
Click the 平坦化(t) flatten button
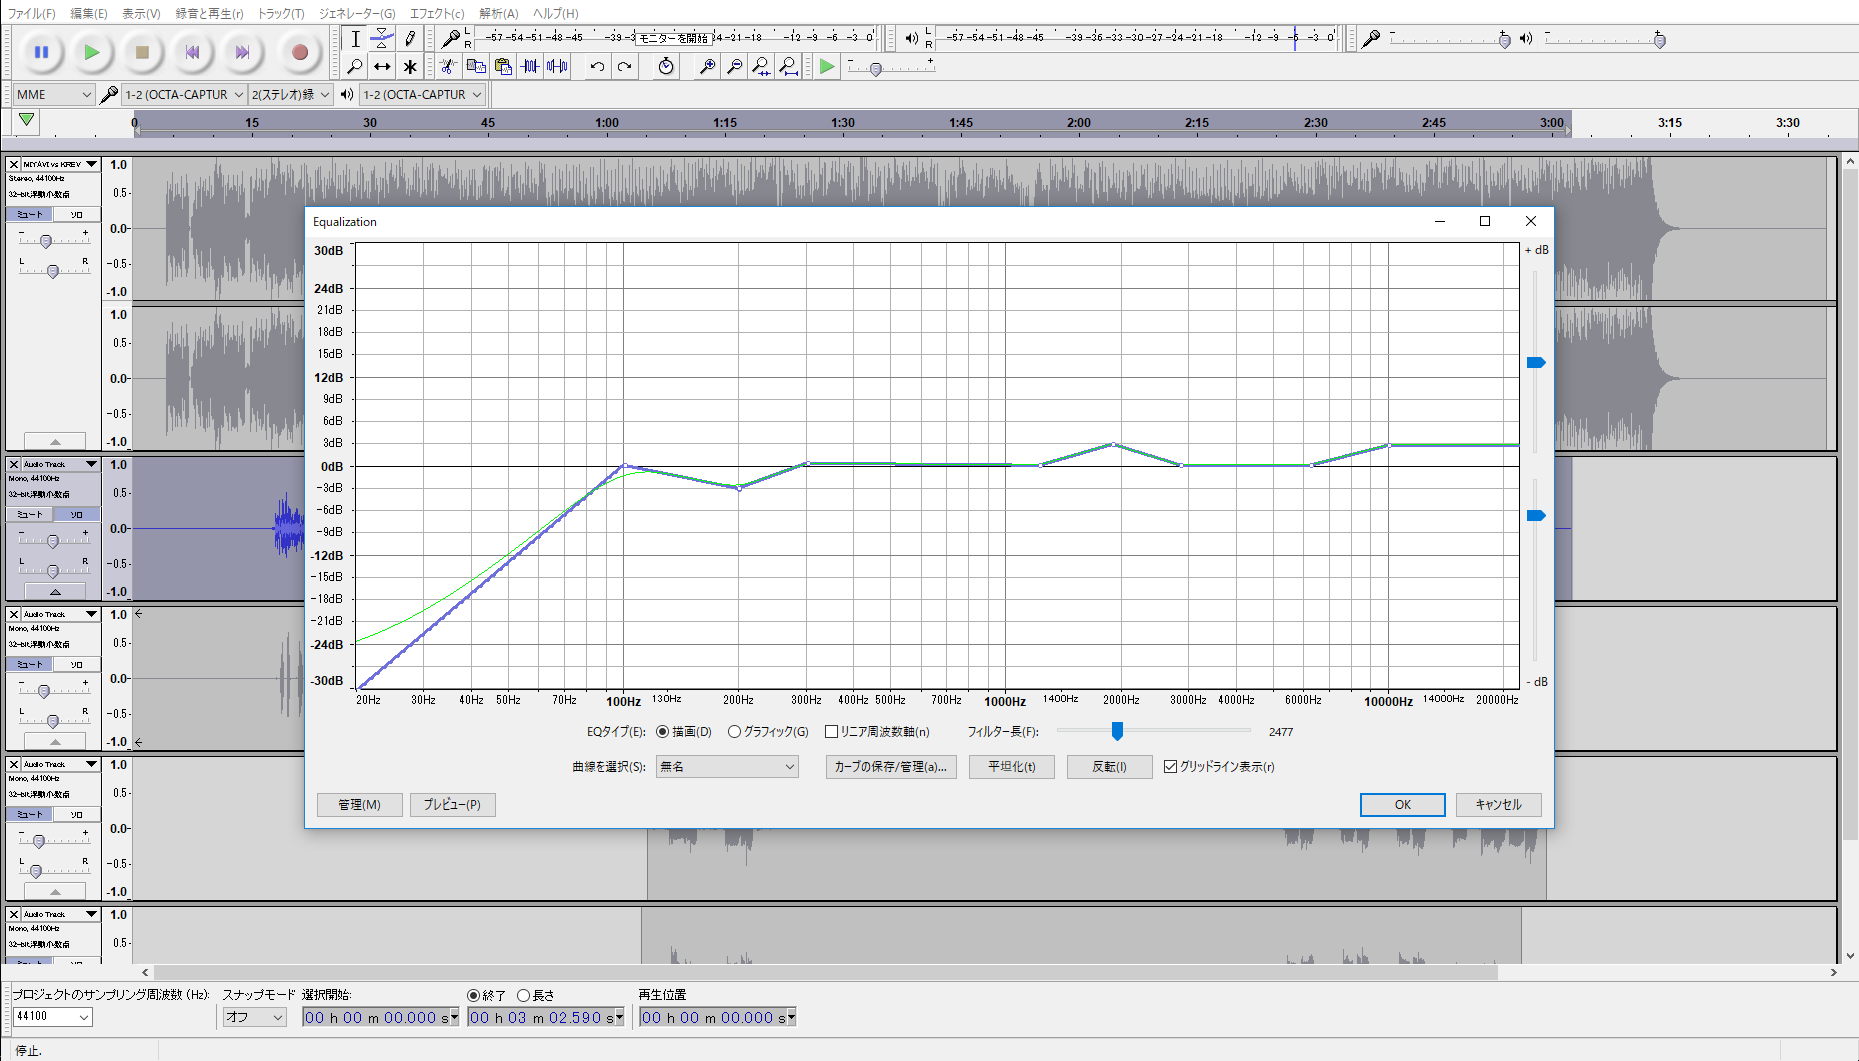click(1012, 767)
